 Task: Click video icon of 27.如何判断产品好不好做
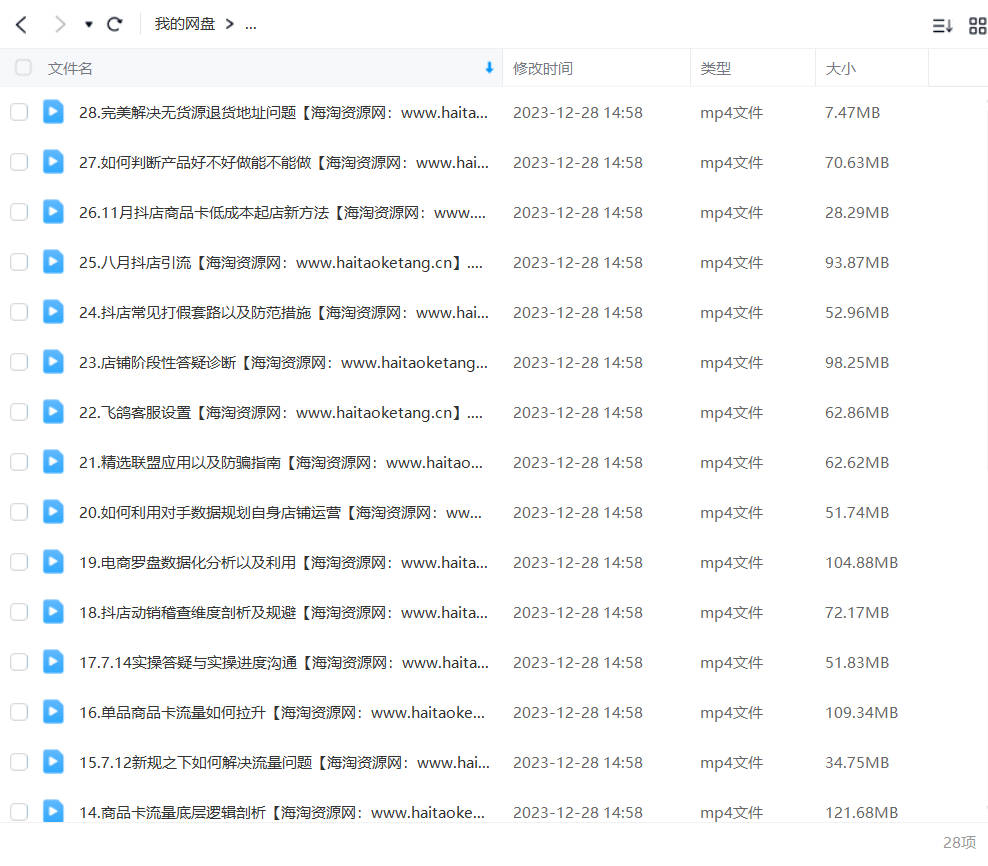pyautogui.click(x=53, y=161)
